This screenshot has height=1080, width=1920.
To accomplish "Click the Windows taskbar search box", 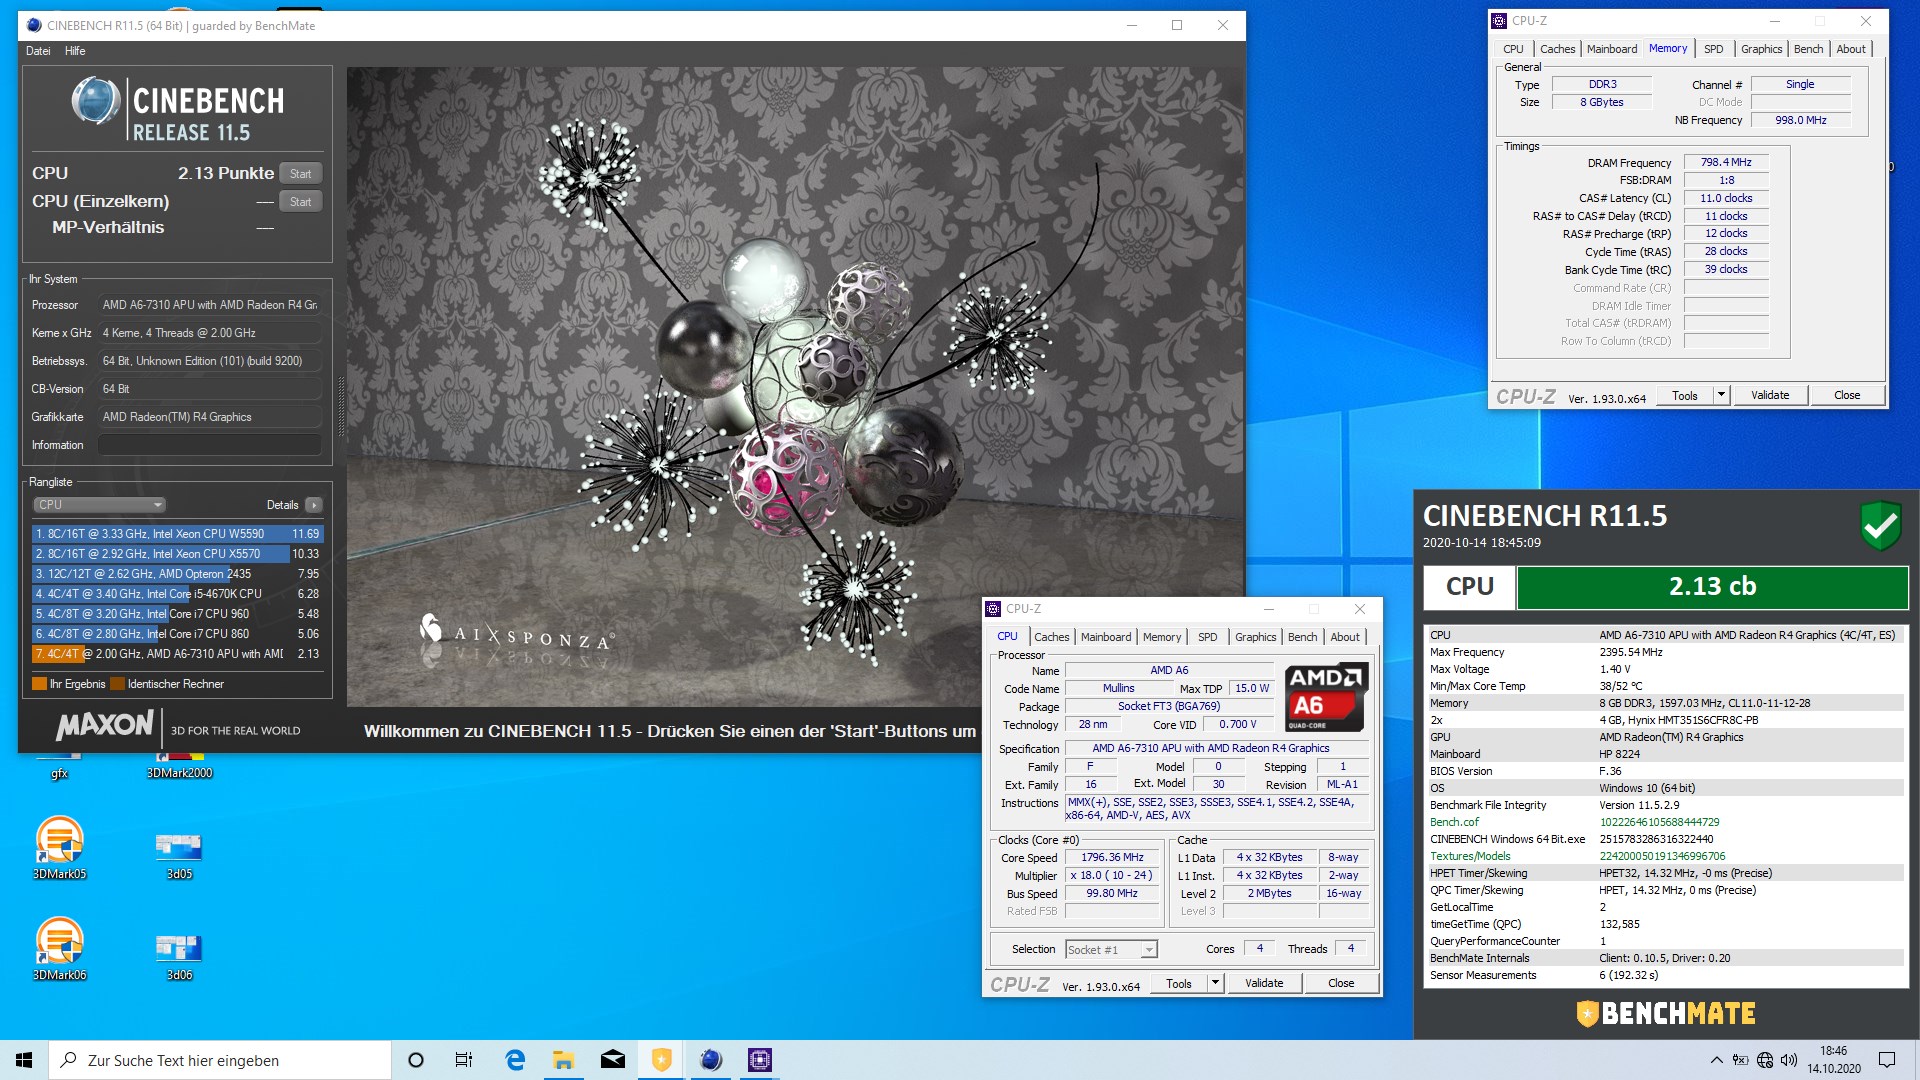I will (x=220, y=1060).
